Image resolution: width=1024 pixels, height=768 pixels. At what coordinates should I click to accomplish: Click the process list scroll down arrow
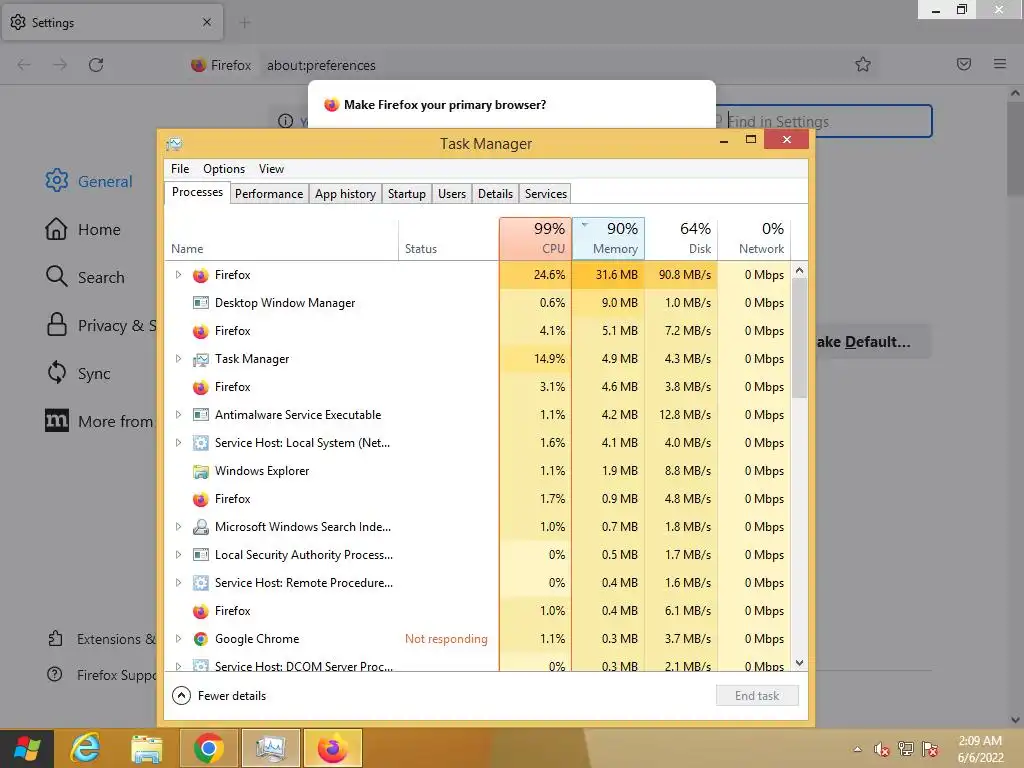(799, 663)
